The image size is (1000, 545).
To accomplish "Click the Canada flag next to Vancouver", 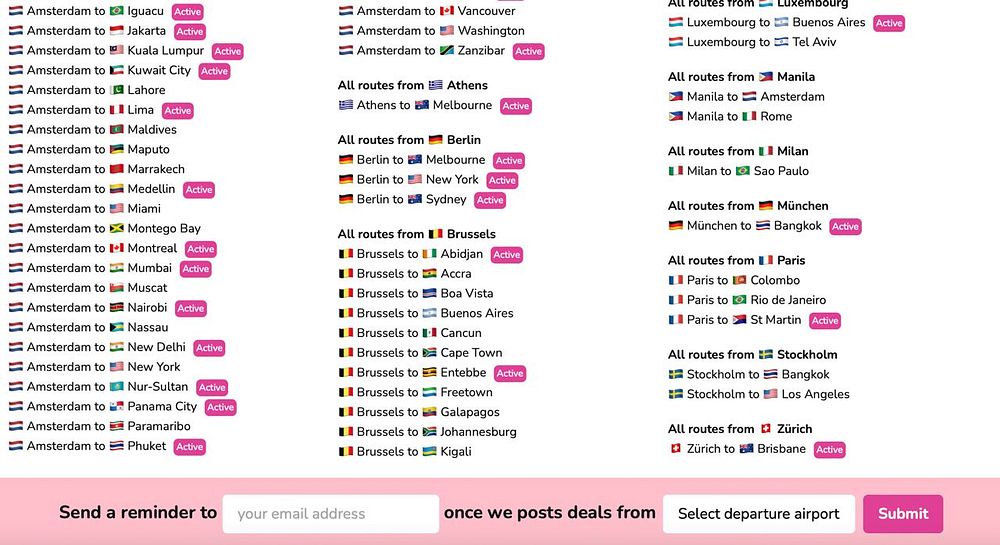I will (x=447, y=11).
